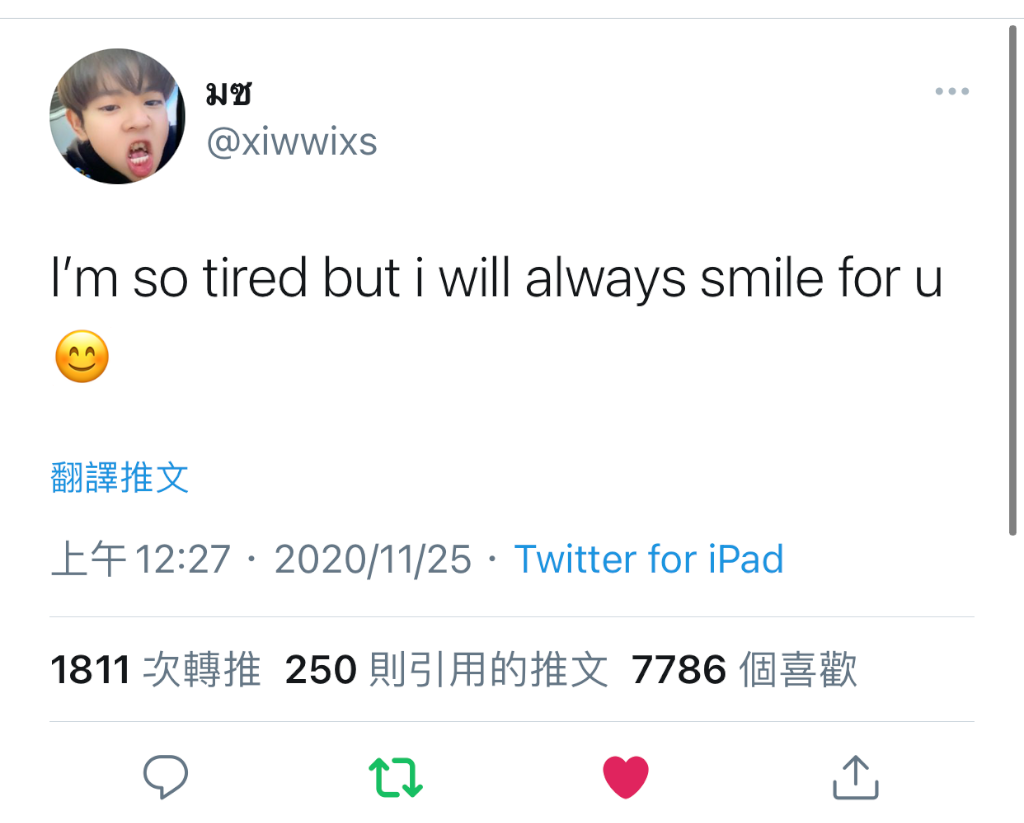Click the vertical scrollbar on right edge
Image resolution: width=1024 pixels, height=823 pixels.
[x=1013, y=281]
